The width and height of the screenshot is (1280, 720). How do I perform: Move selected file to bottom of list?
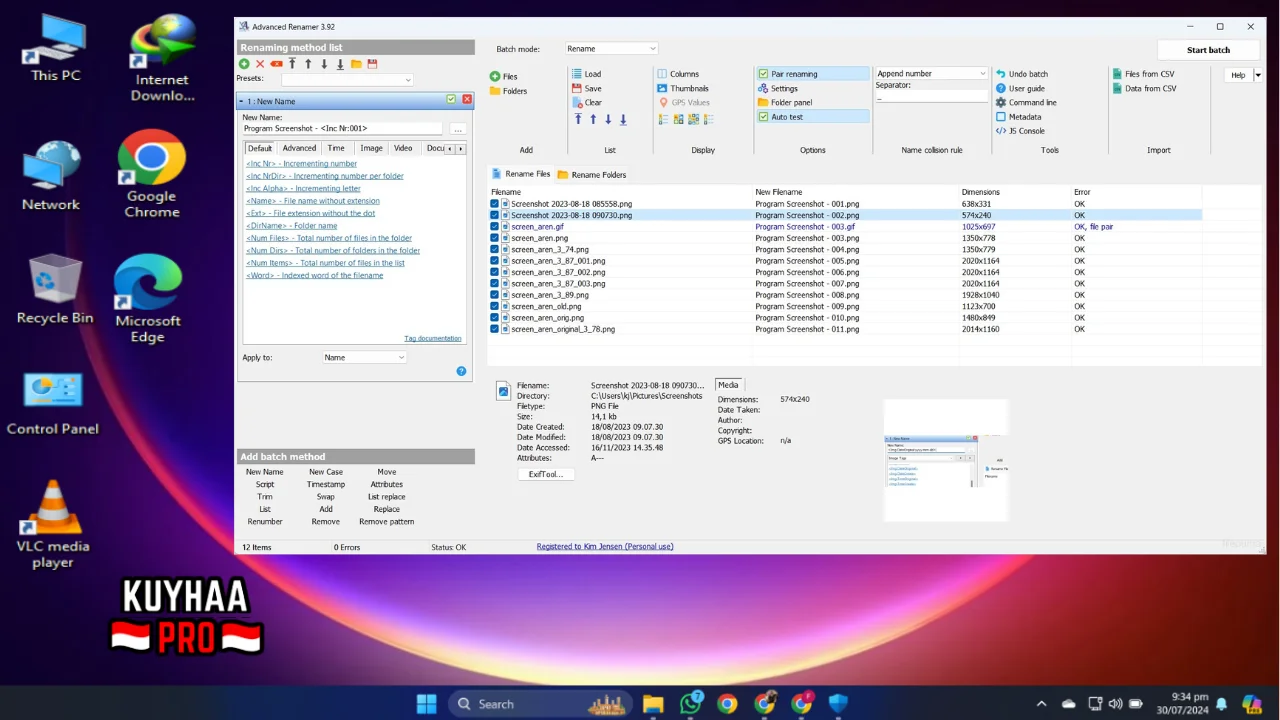coord(623,119)
